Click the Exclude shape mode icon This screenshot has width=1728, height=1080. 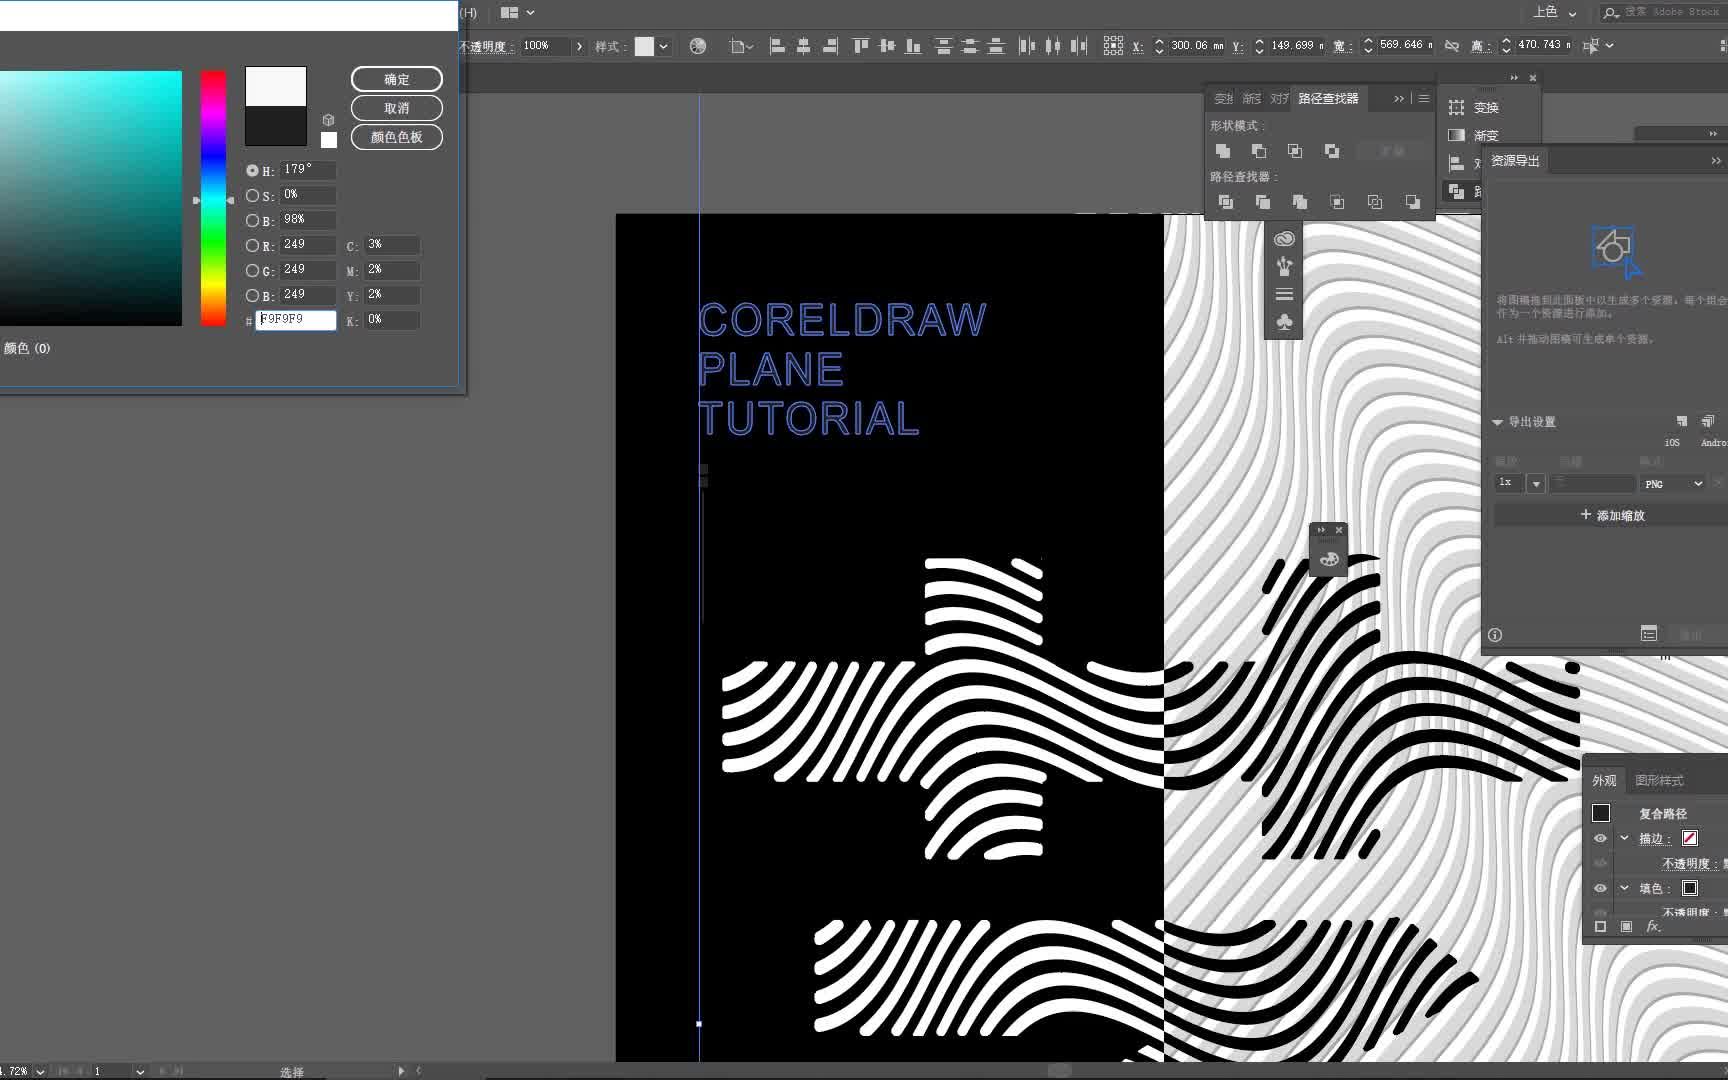click(1332, 151)
